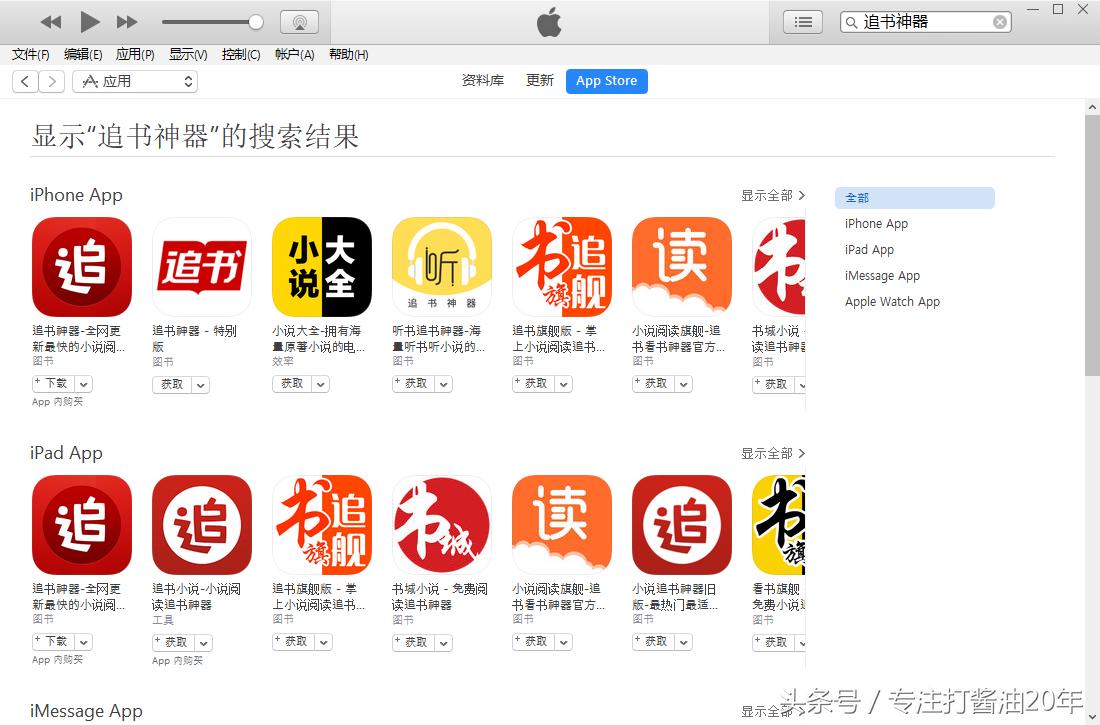Filter results by iPhone App
This screenshot has height=725, width=1100.
pyautogui.click(x=875, y=223)
